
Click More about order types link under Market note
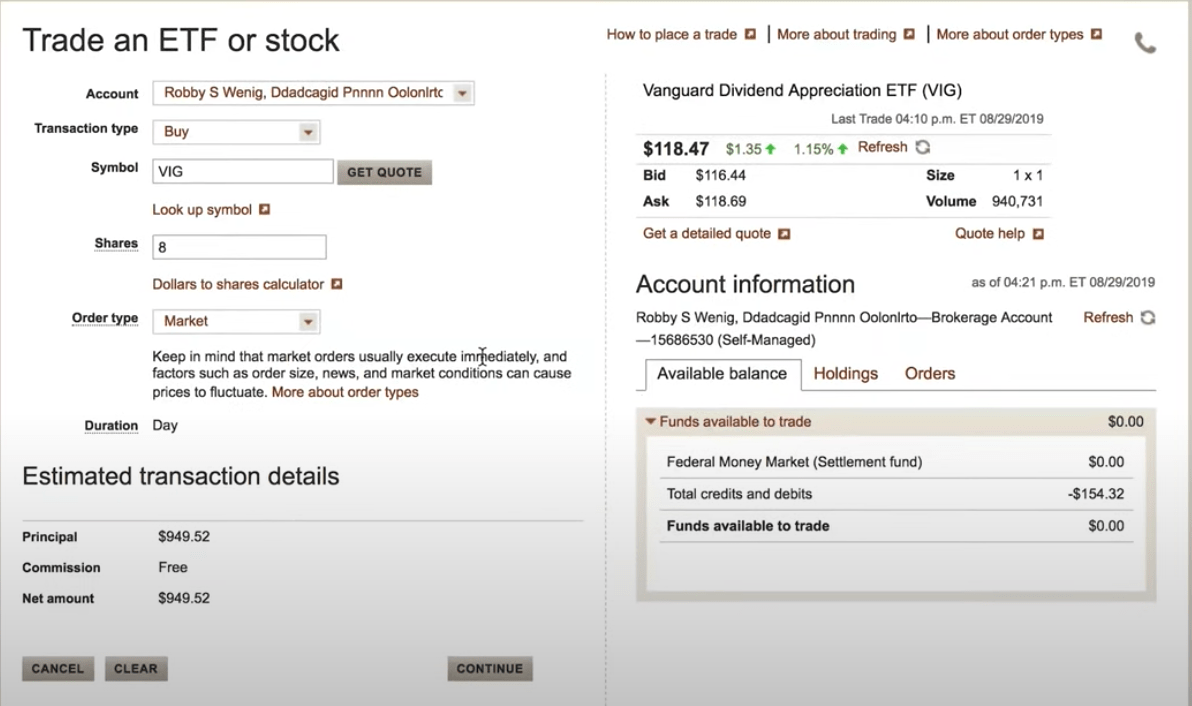(345, 392)
